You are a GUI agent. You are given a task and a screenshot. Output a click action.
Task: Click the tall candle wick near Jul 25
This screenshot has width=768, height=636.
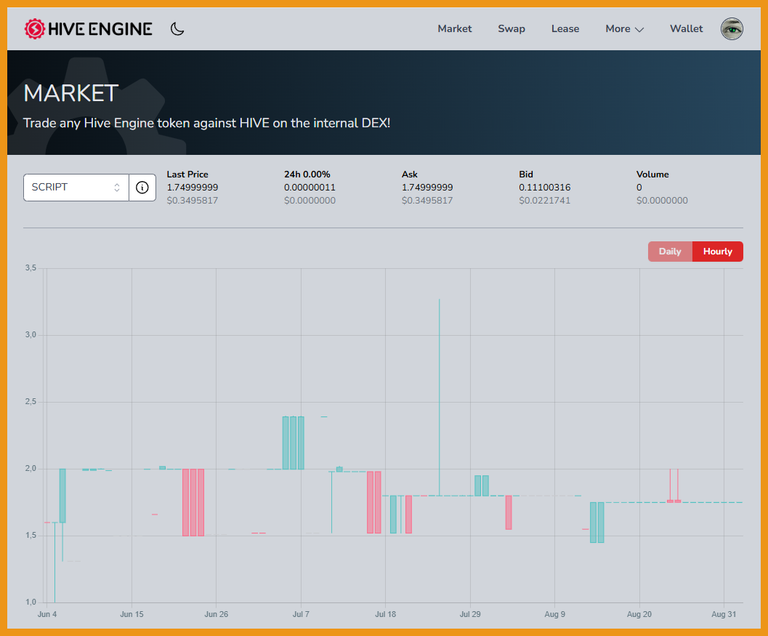pos(439,397)
